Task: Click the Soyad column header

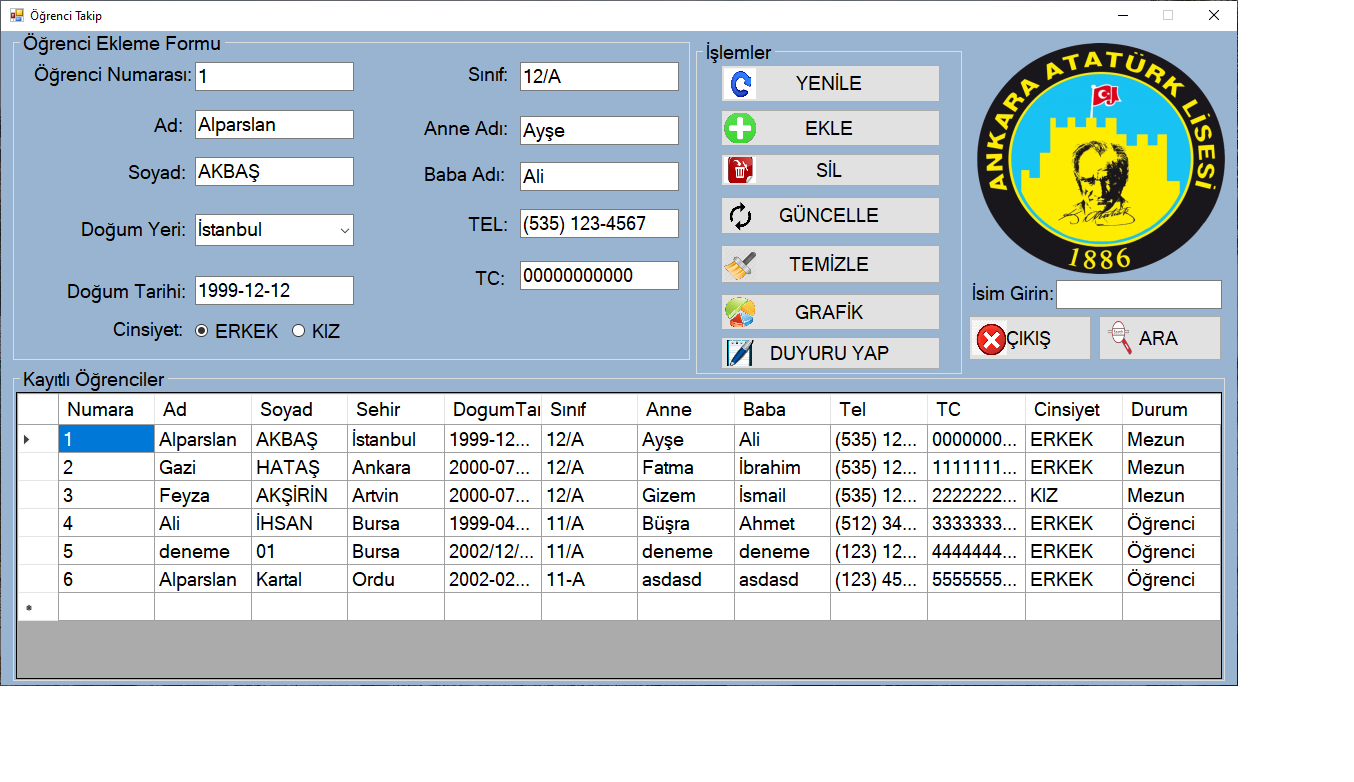Action: coord(299,409)
